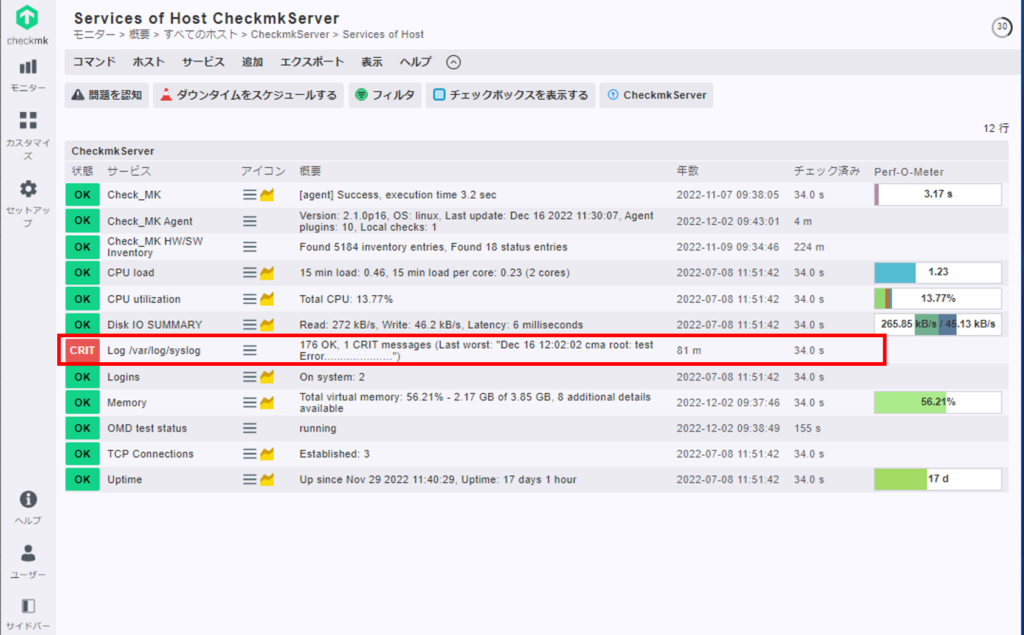Open action menu for Check_MK service

249,195
